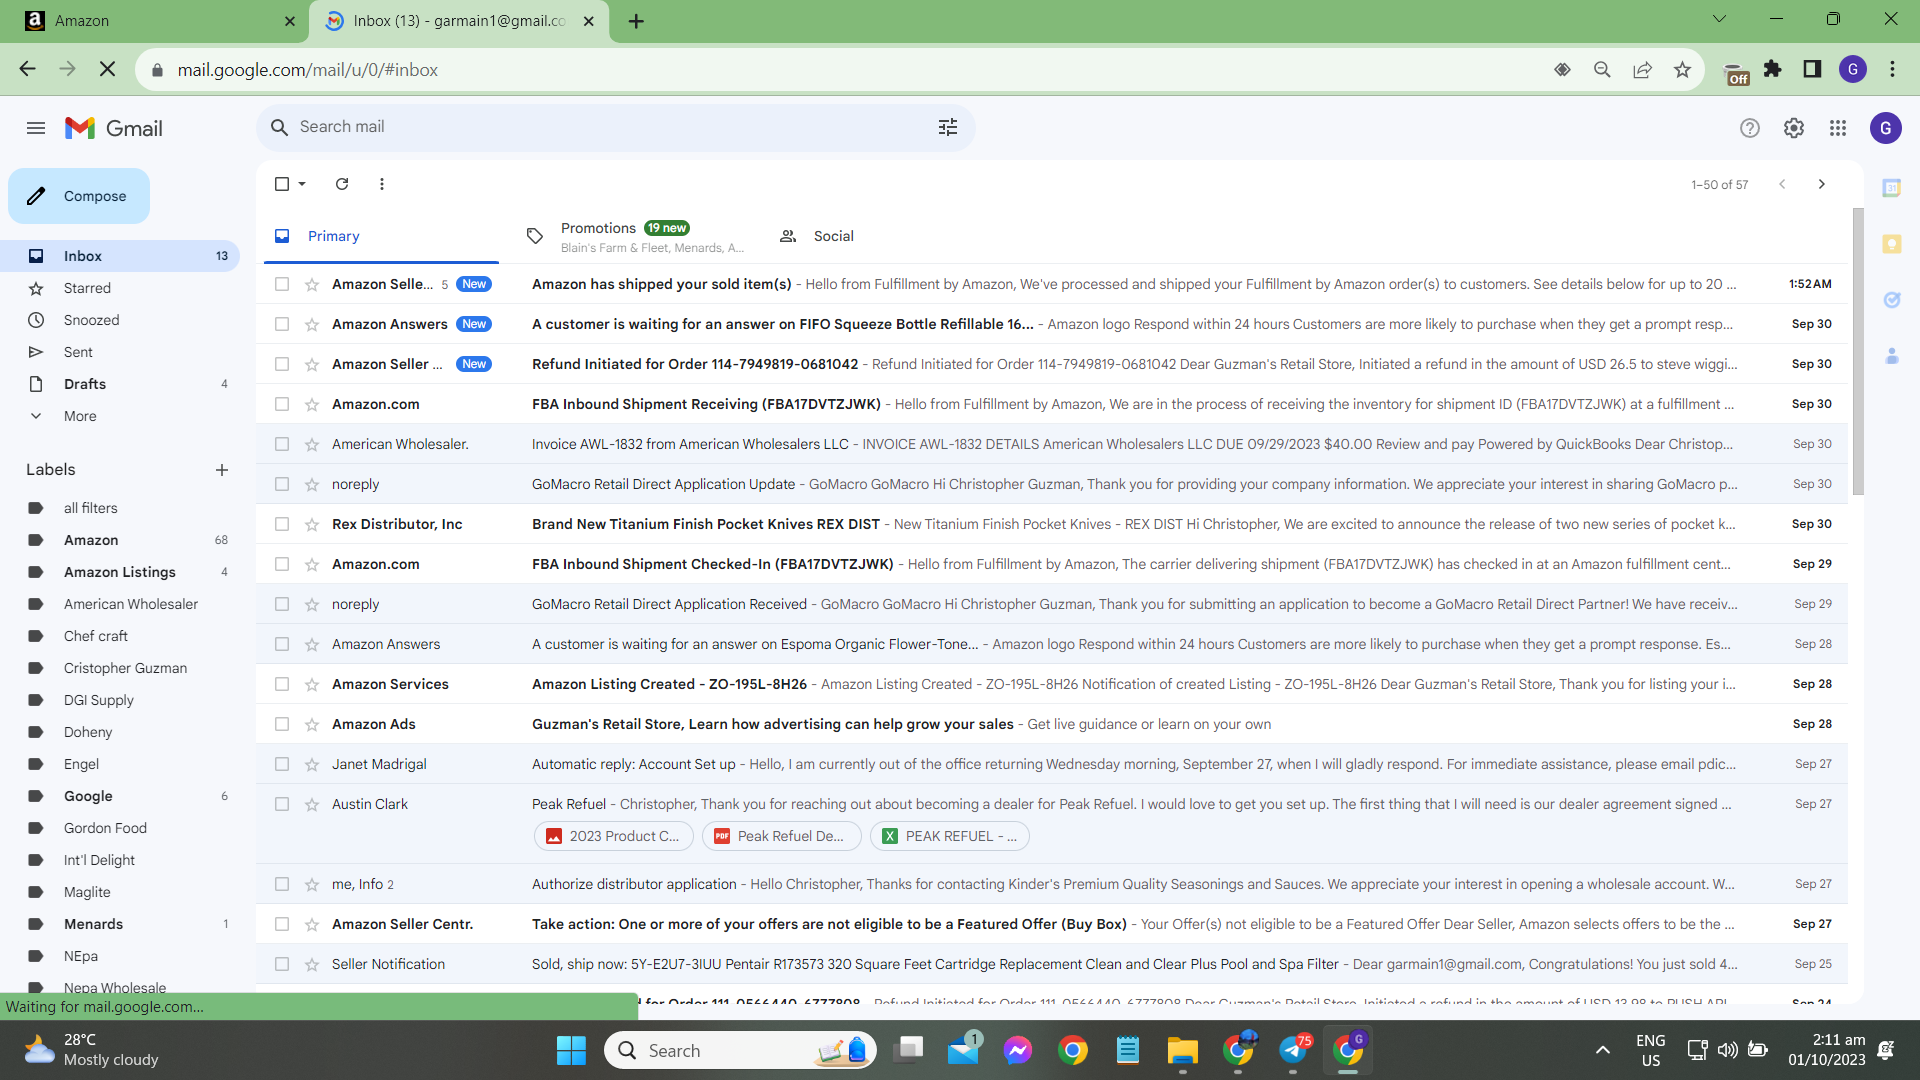The height and width of the screenshot is (1080, 1920).
Task: Open Gmail Settings gear icon
Action: 1794,128
